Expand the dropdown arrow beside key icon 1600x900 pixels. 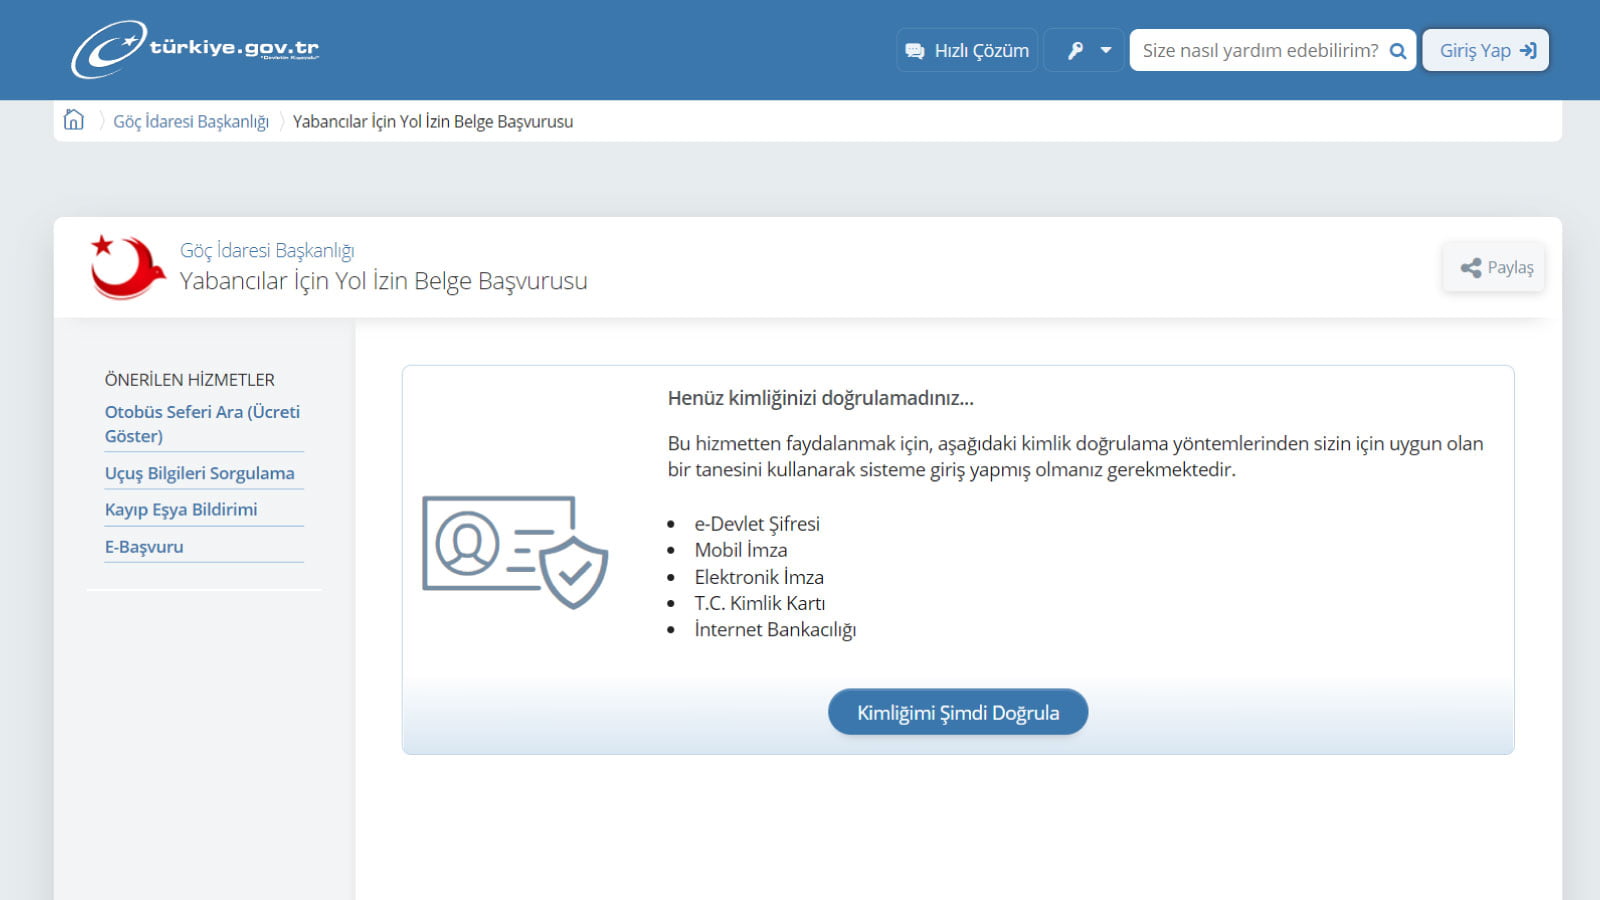pos(1106,51)
